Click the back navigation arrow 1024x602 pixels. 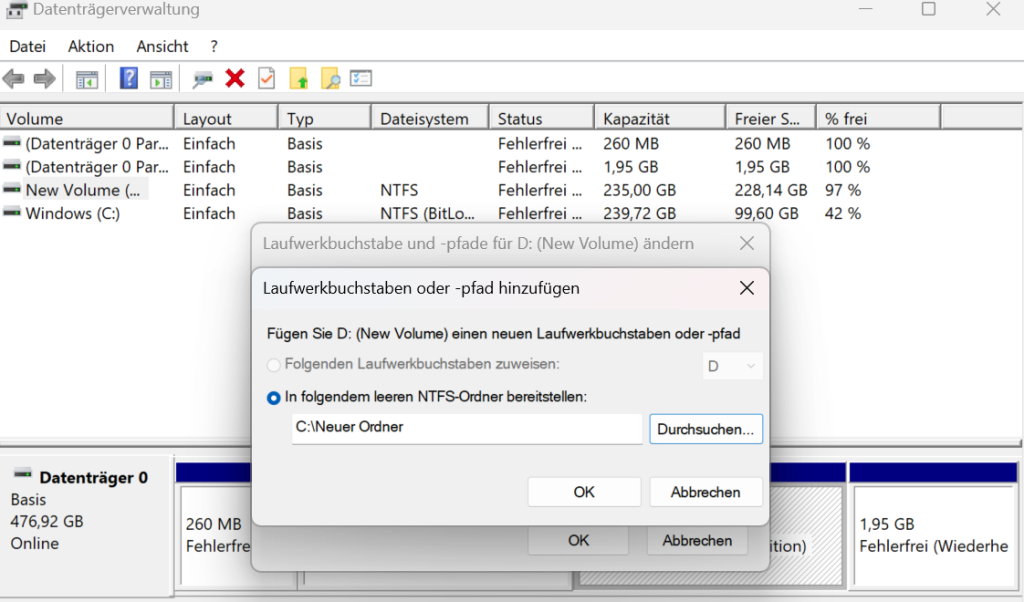[14, 78]
